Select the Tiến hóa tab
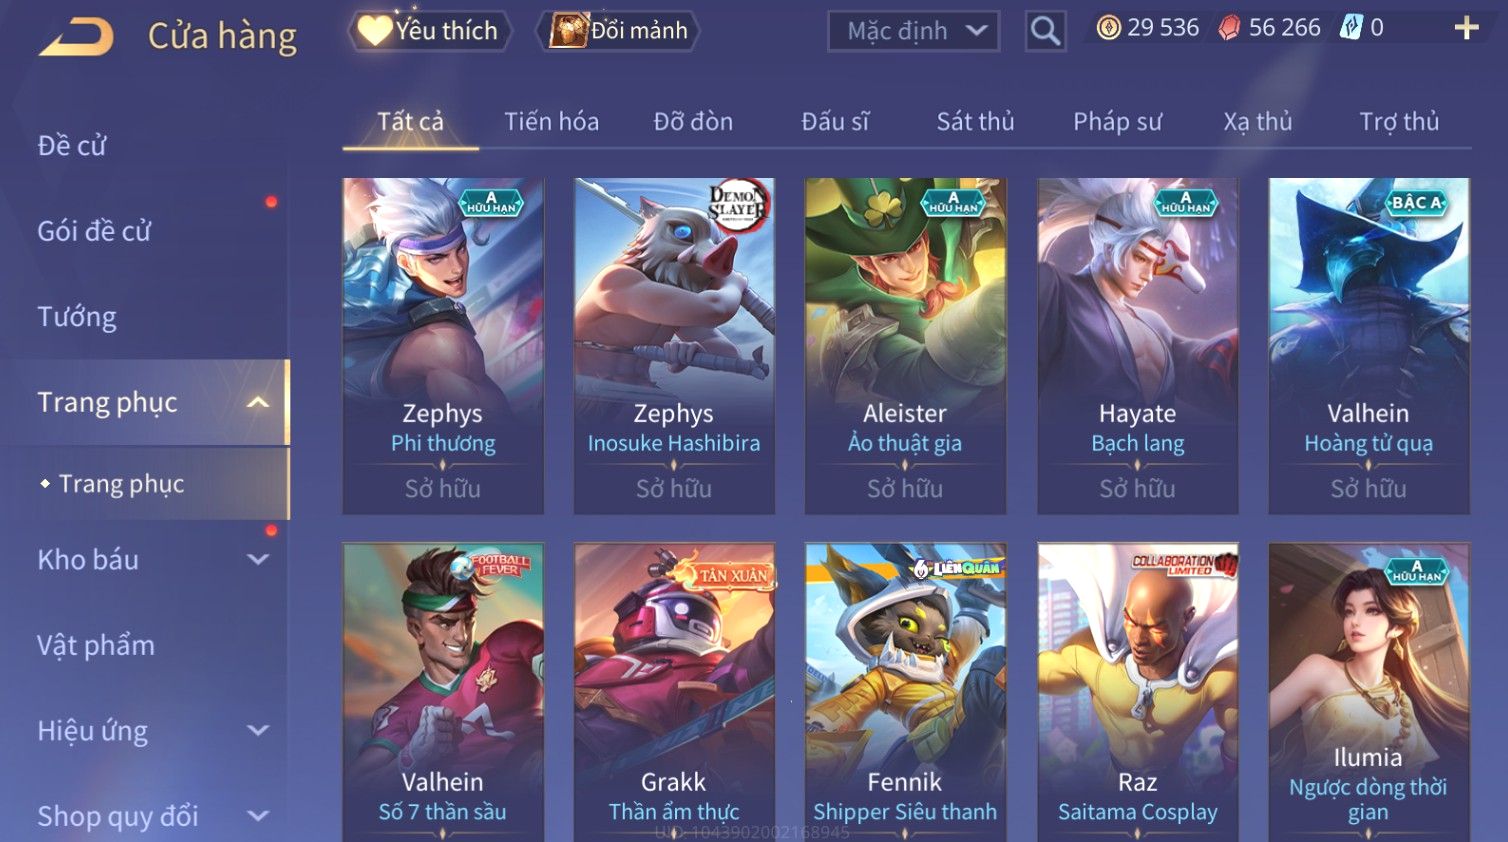Screen dimensions: 1508x842 pyautogui.click(x=551, y=122)
